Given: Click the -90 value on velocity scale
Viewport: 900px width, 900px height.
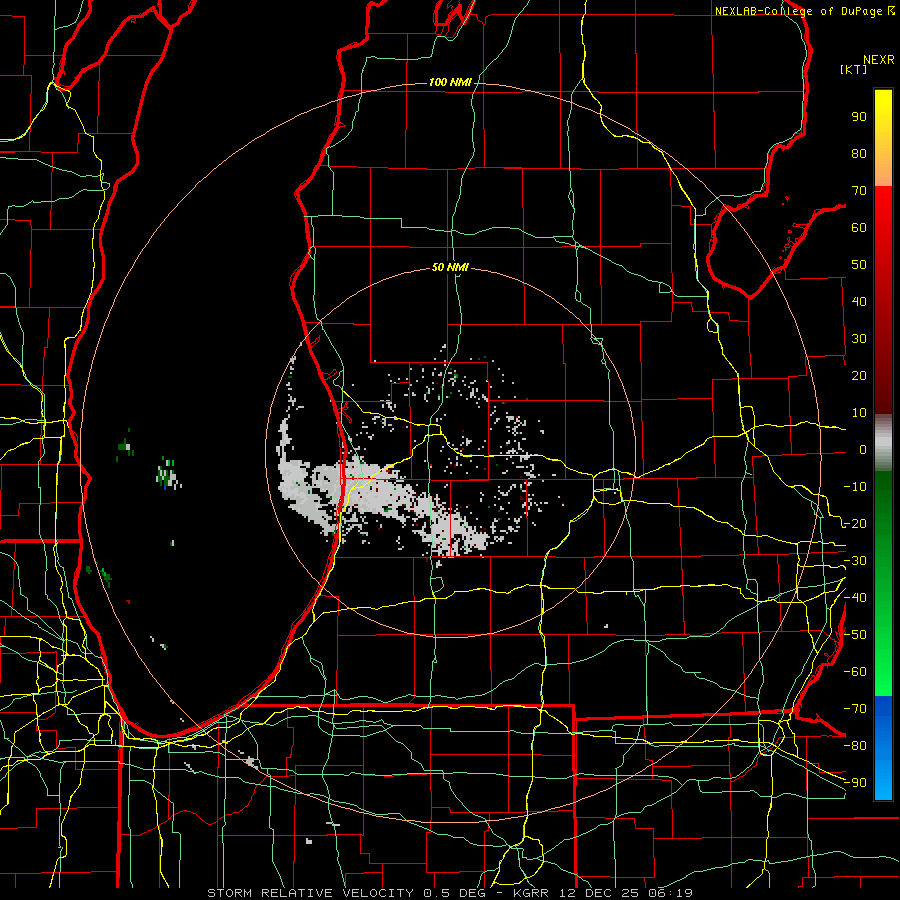Looking at the screenshot, I should click(855, 783).
